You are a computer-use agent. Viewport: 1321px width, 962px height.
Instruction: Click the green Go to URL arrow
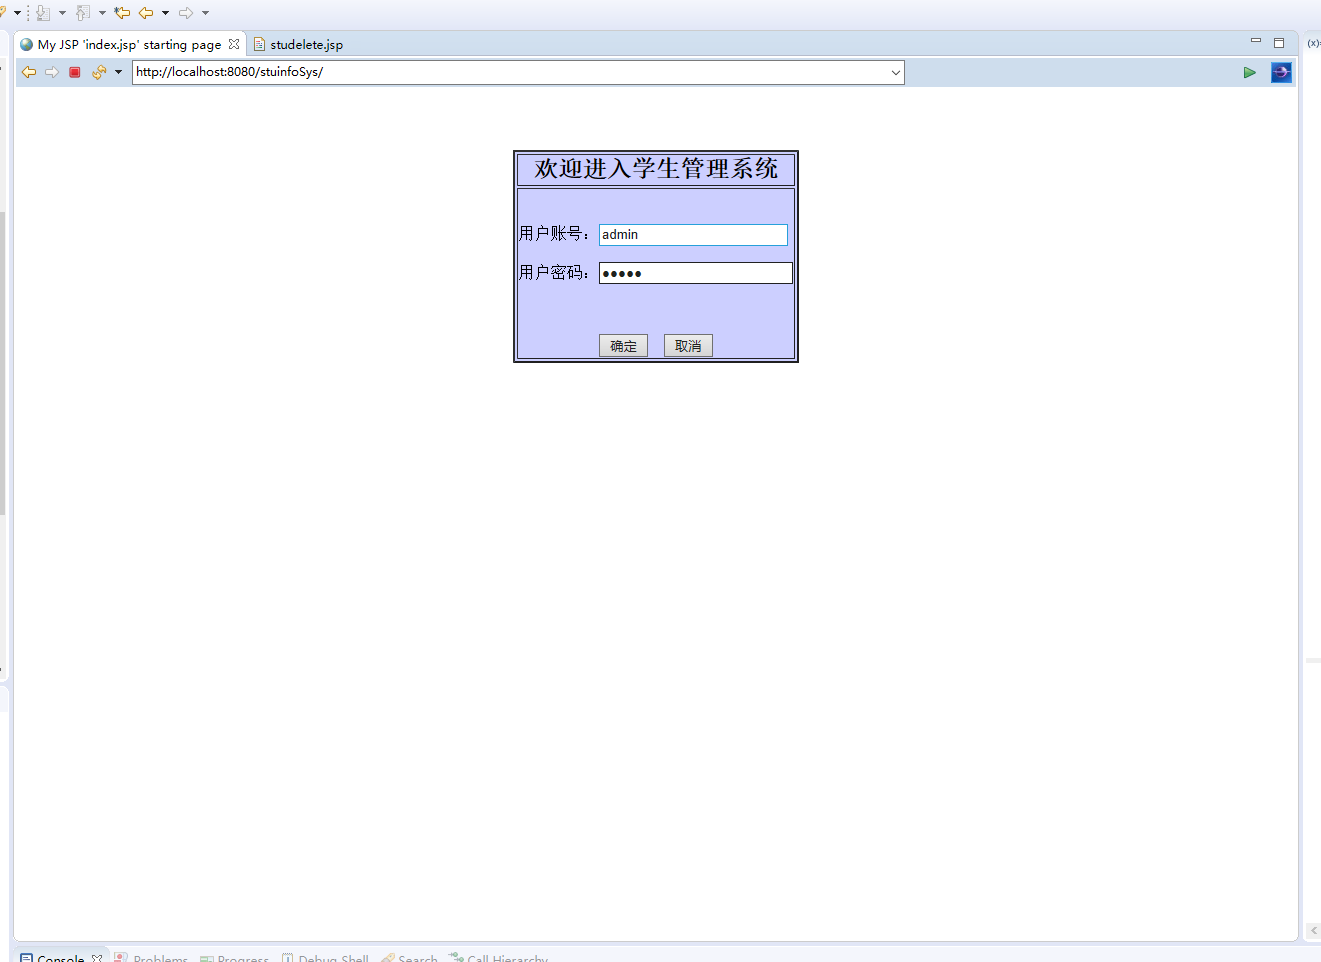(x=1249, y=72)
